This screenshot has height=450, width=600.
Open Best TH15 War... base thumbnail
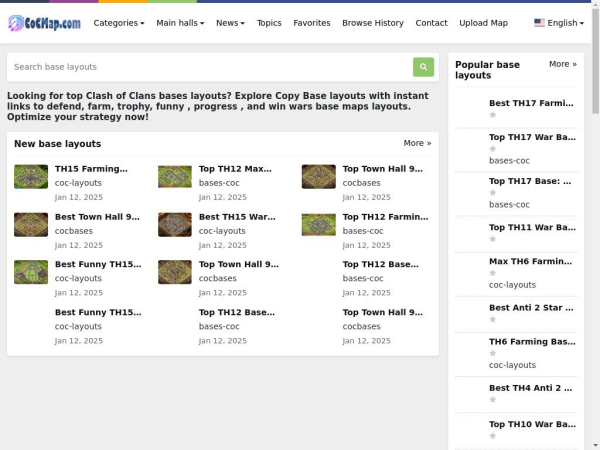(175, 225)
